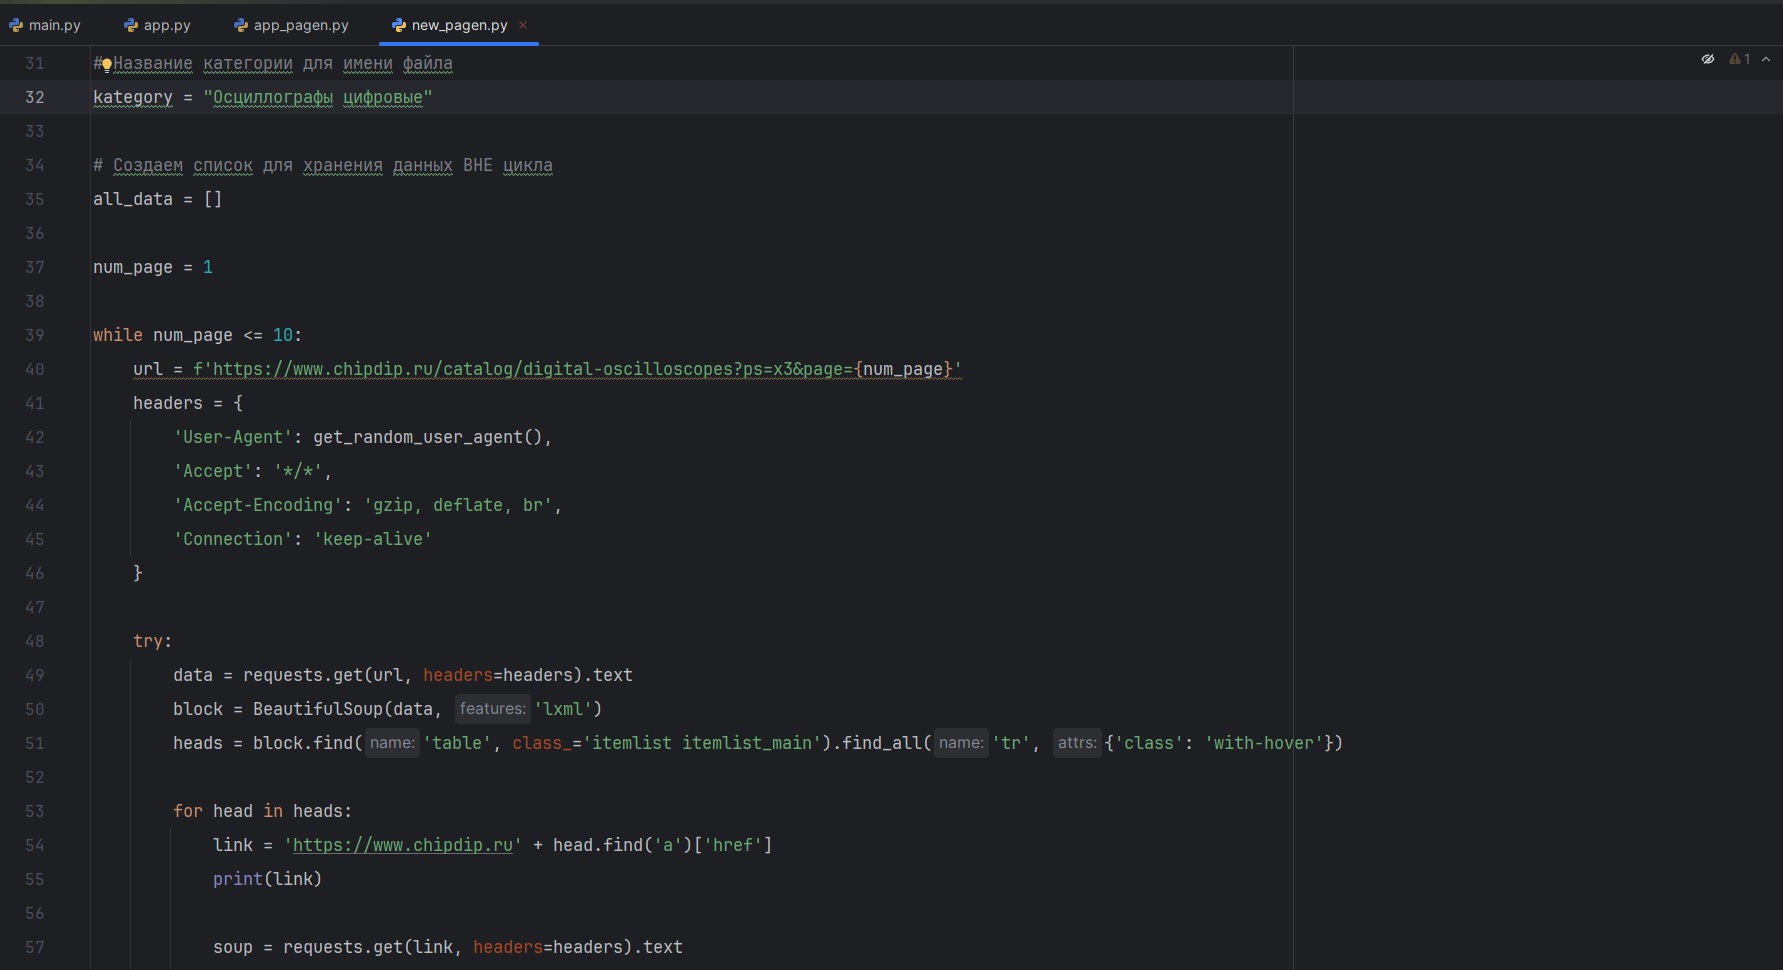Click the comment "Название категории для имени файла"
1783x970 pixels.
pyautogui.click(x=283, y=63)
